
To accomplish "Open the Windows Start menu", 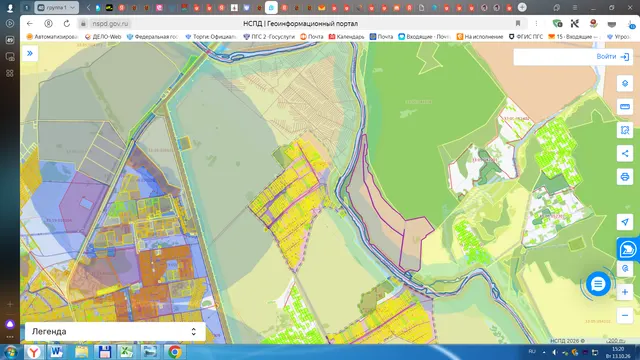I will (10, 352).
